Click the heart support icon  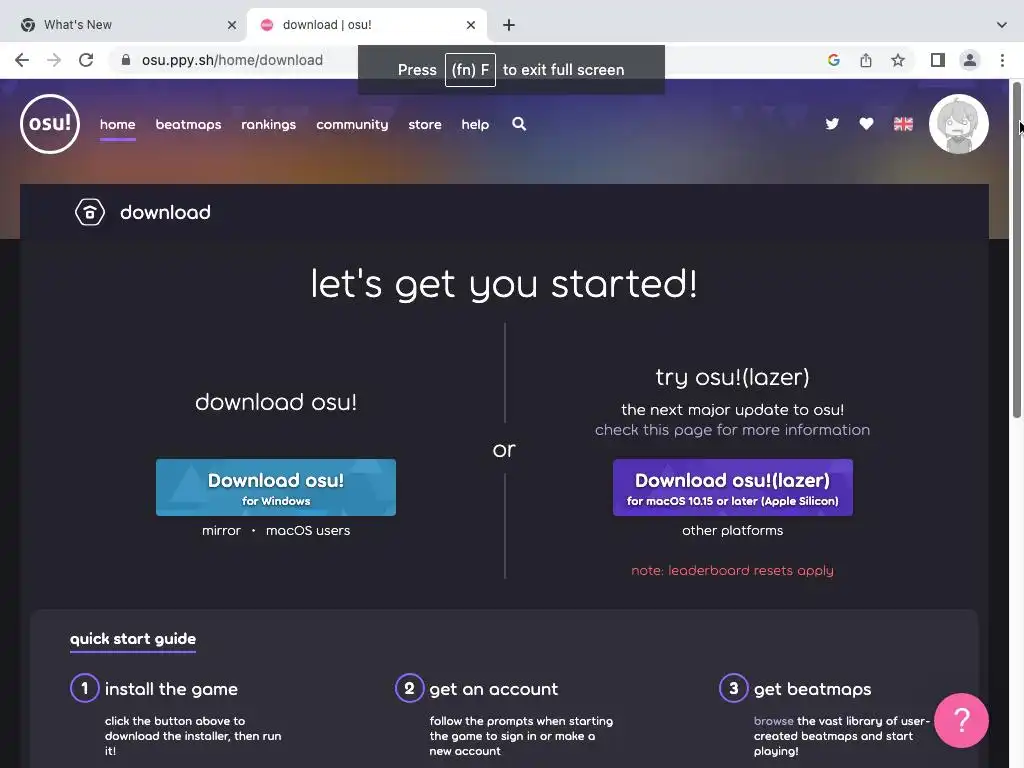(867, 124)
